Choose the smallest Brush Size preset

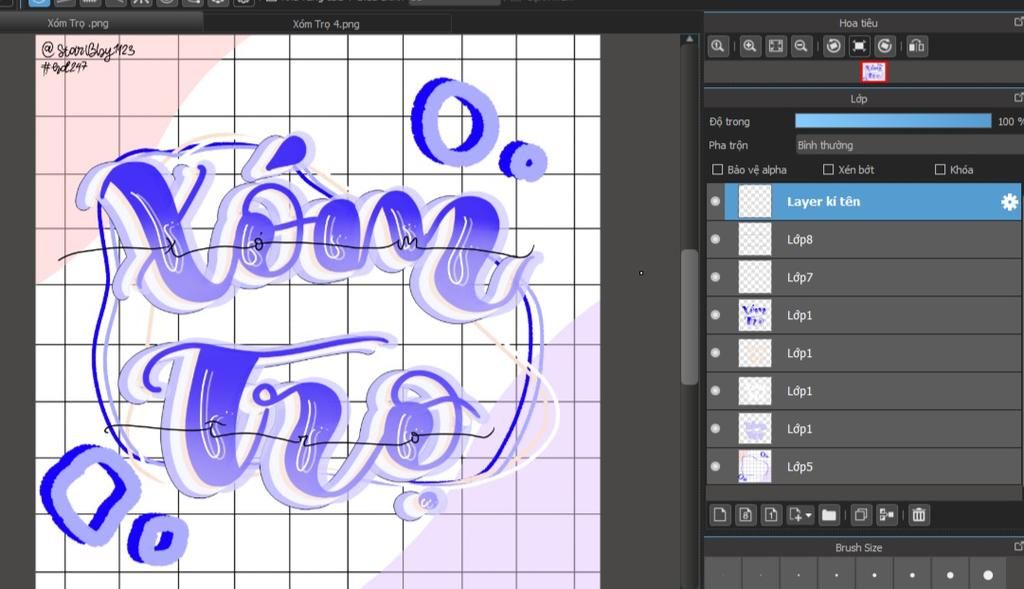(x=722, y=575)
